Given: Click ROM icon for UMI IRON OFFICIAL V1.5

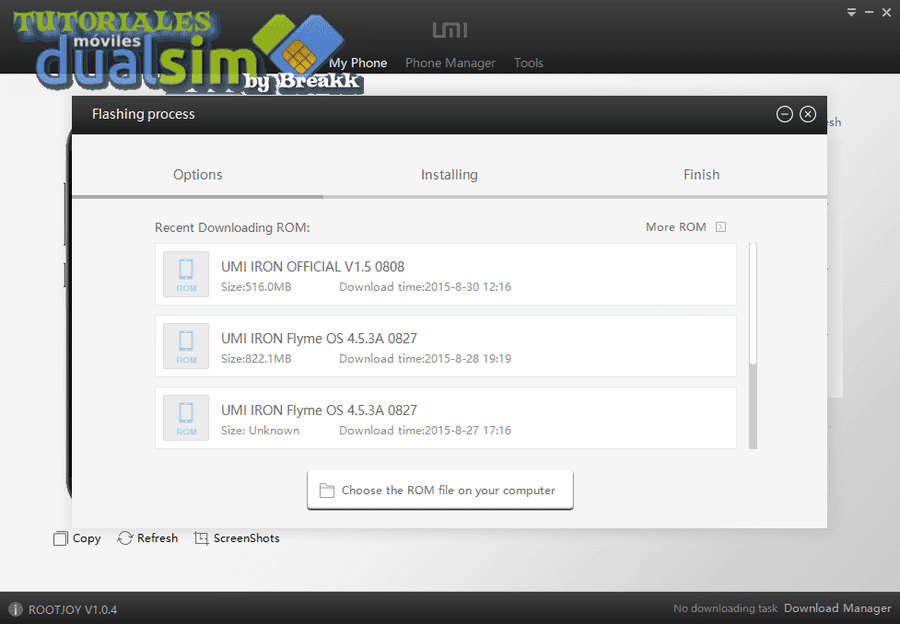Looking at the screenshot, I should 186,274.
